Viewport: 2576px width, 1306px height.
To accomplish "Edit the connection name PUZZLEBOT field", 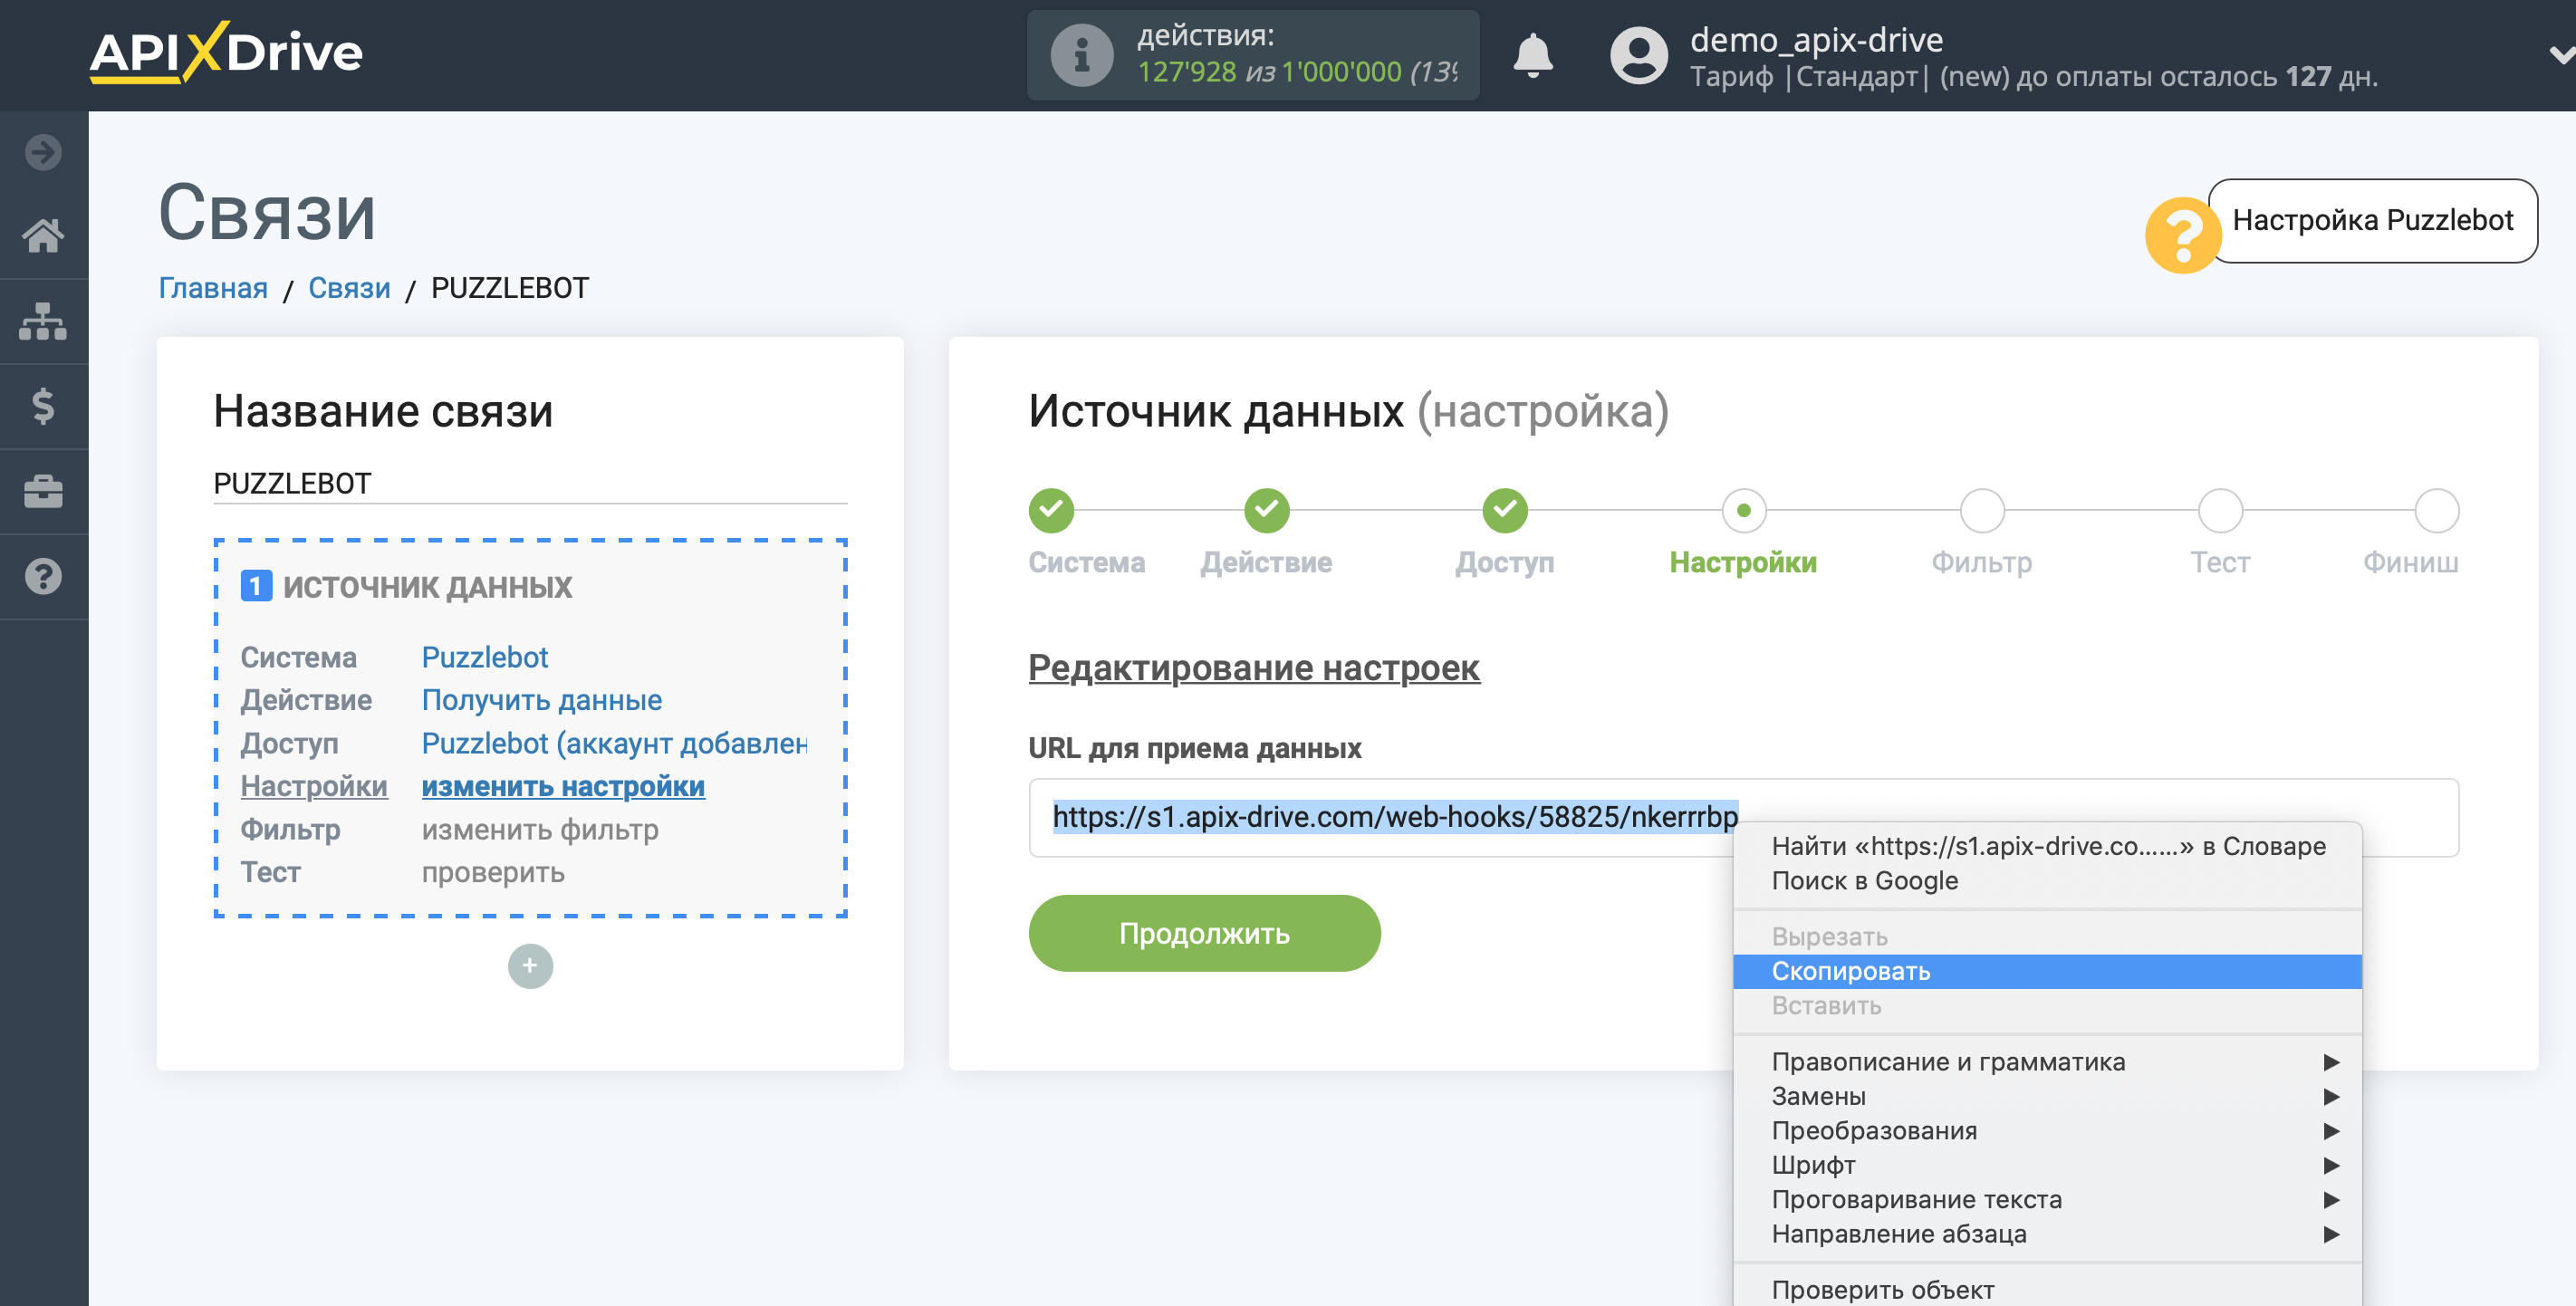I will pyautogui.click(x=530, y=484).
